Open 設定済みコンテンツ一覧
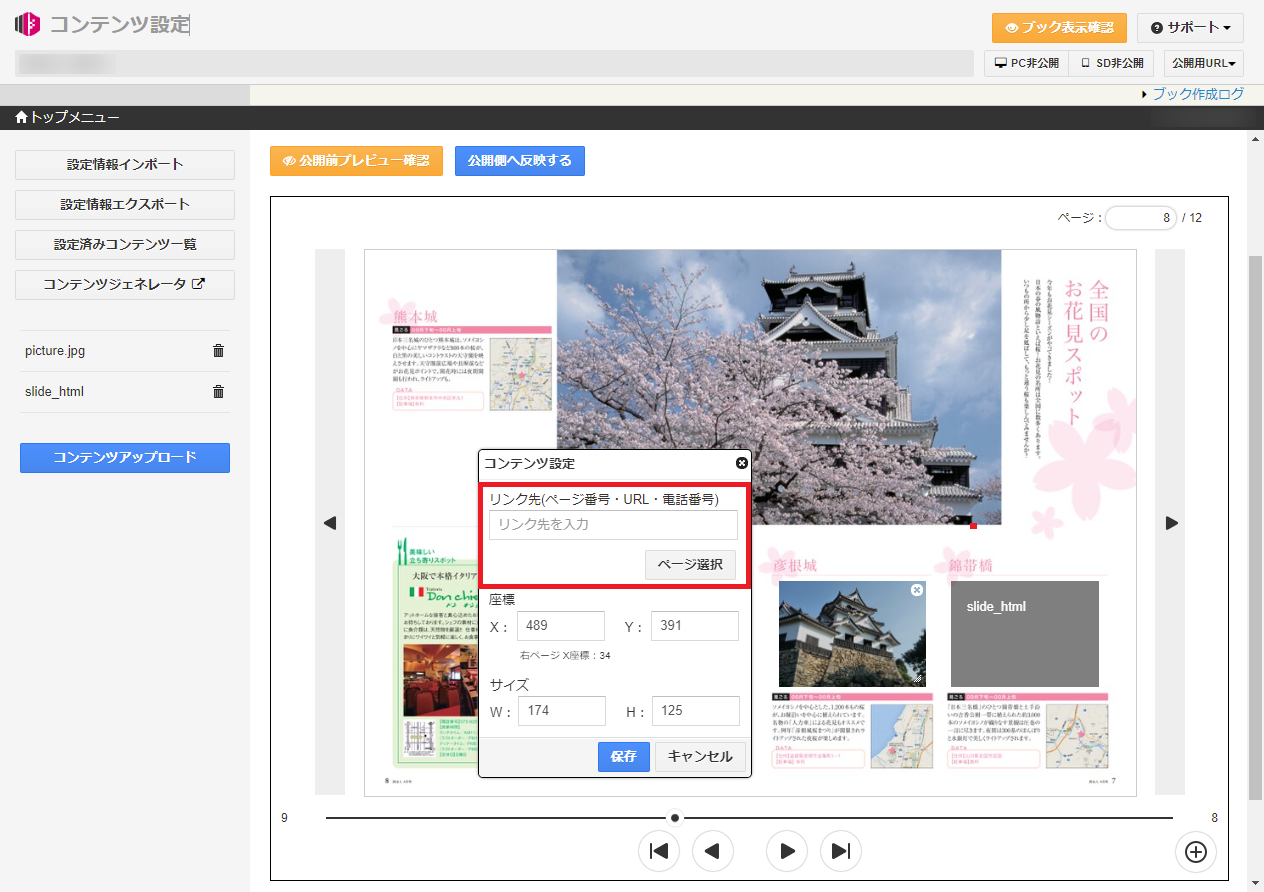 coord(125,245)
